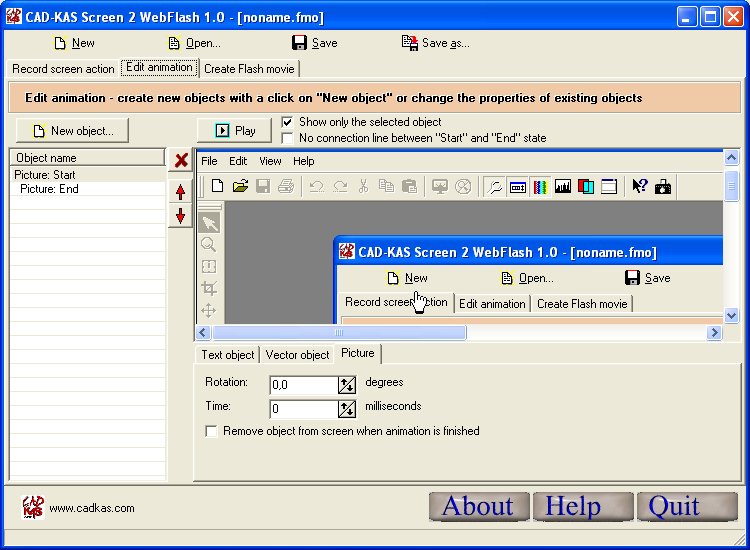Click the preview vertical scrollbar's up arrow
This screenshot has height=550, width=750.
point(731,157)
